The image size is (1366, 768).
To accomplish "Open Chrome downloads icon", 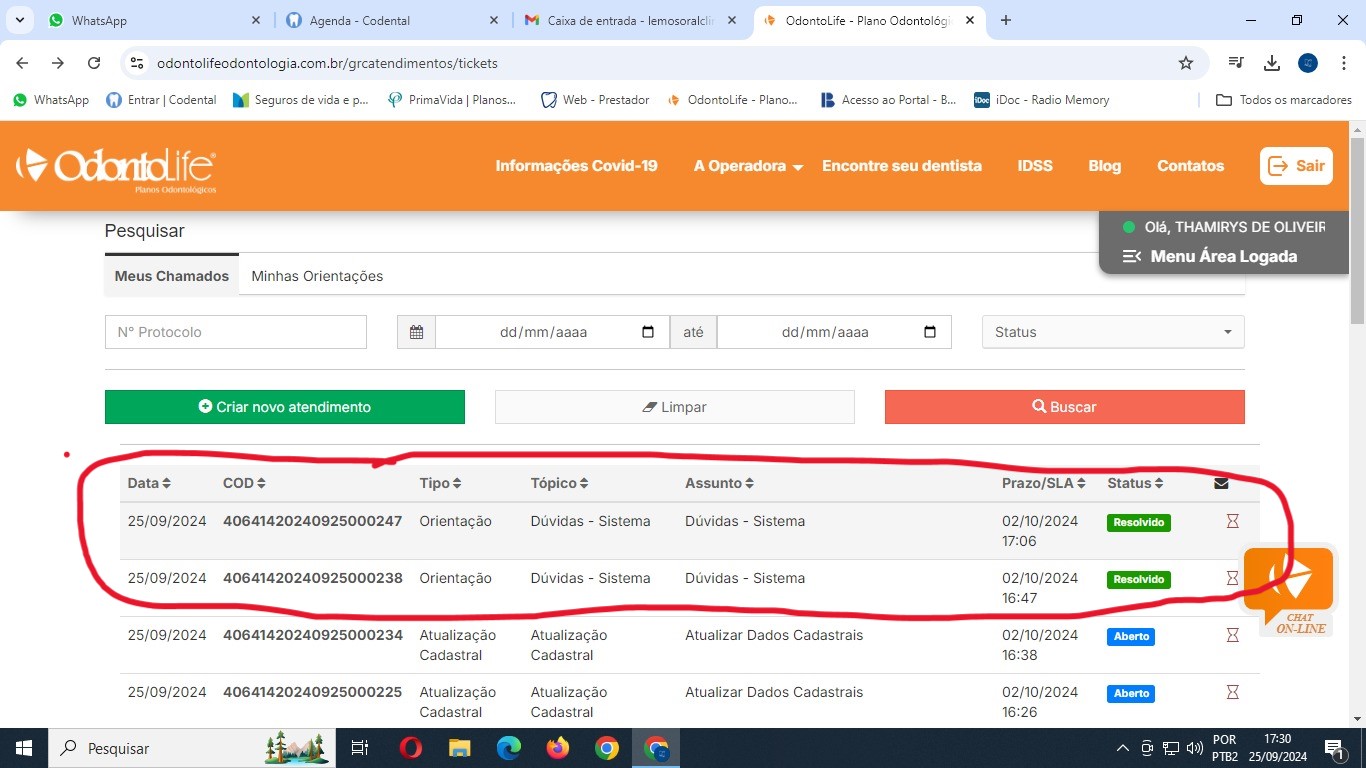I will click(1272, 63).
